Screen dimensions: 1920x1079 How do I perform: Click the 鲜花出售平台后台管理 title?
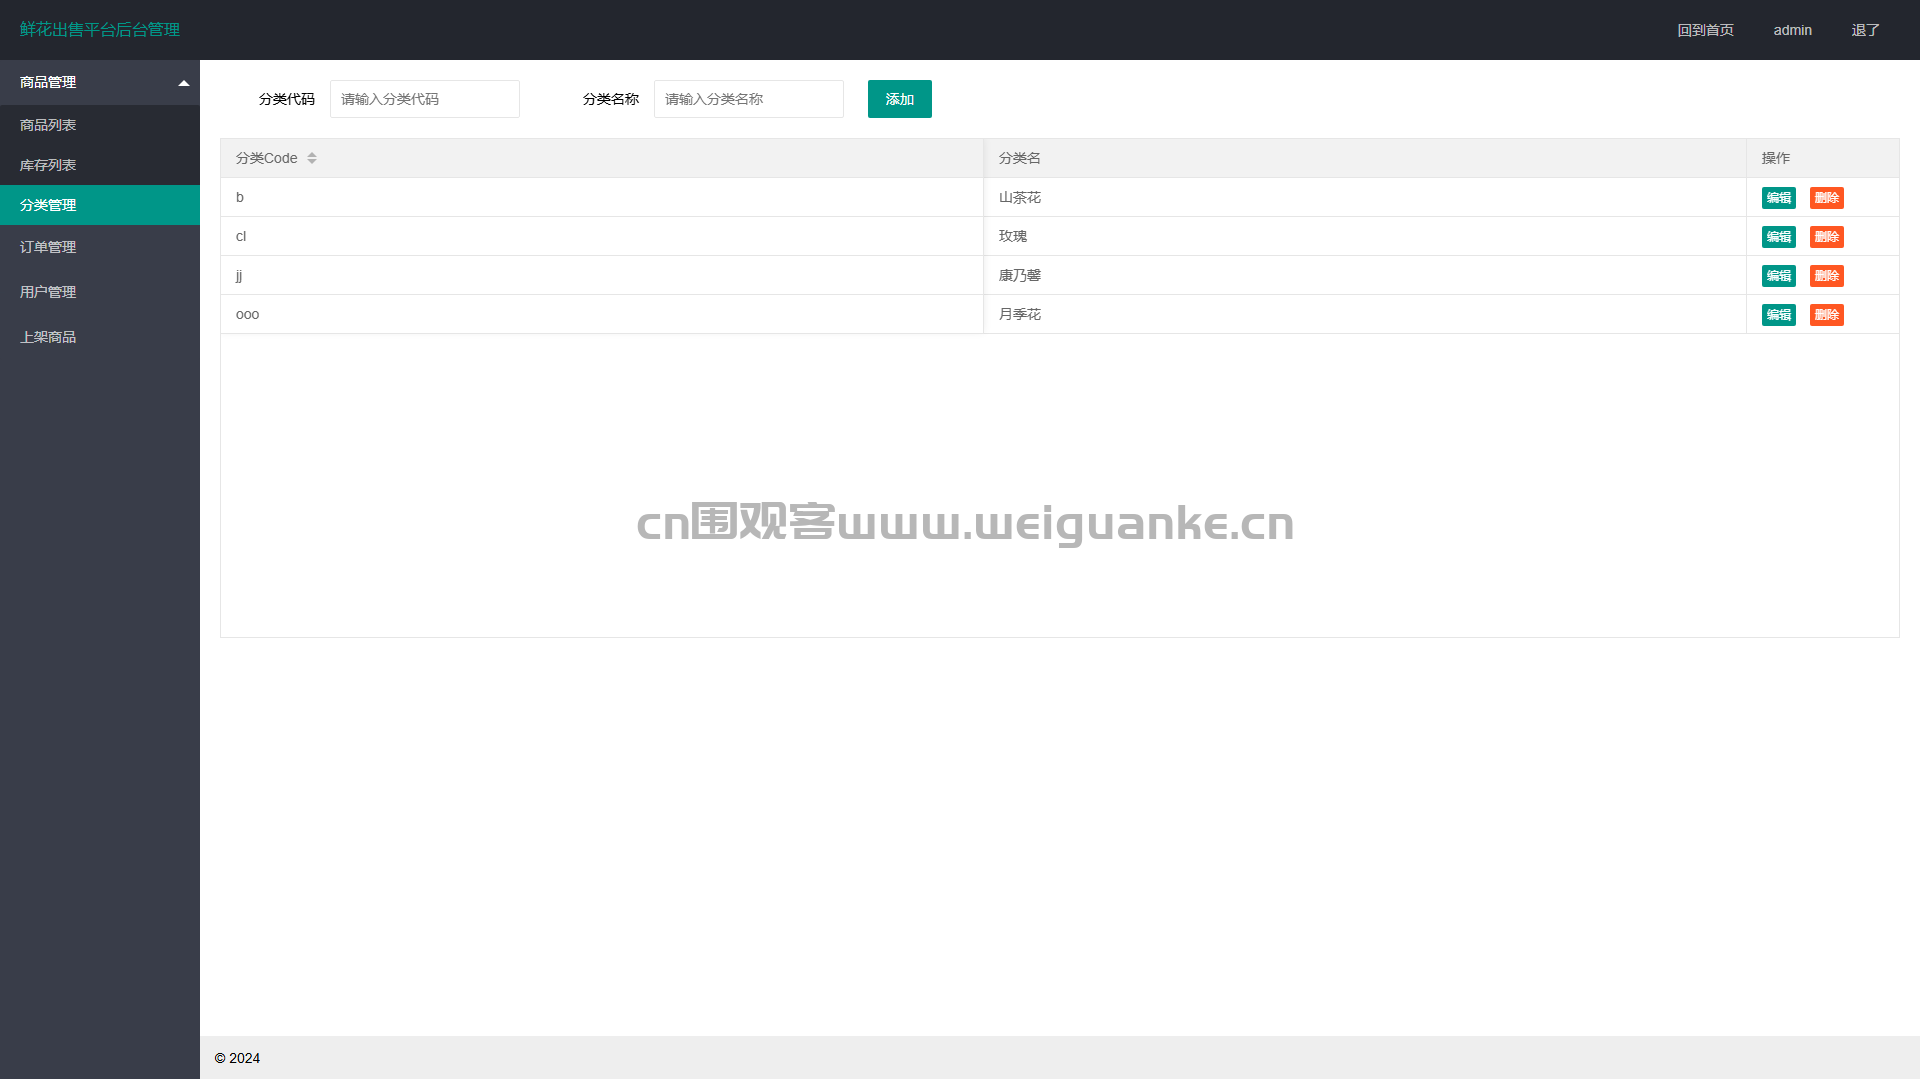point(100,30)
